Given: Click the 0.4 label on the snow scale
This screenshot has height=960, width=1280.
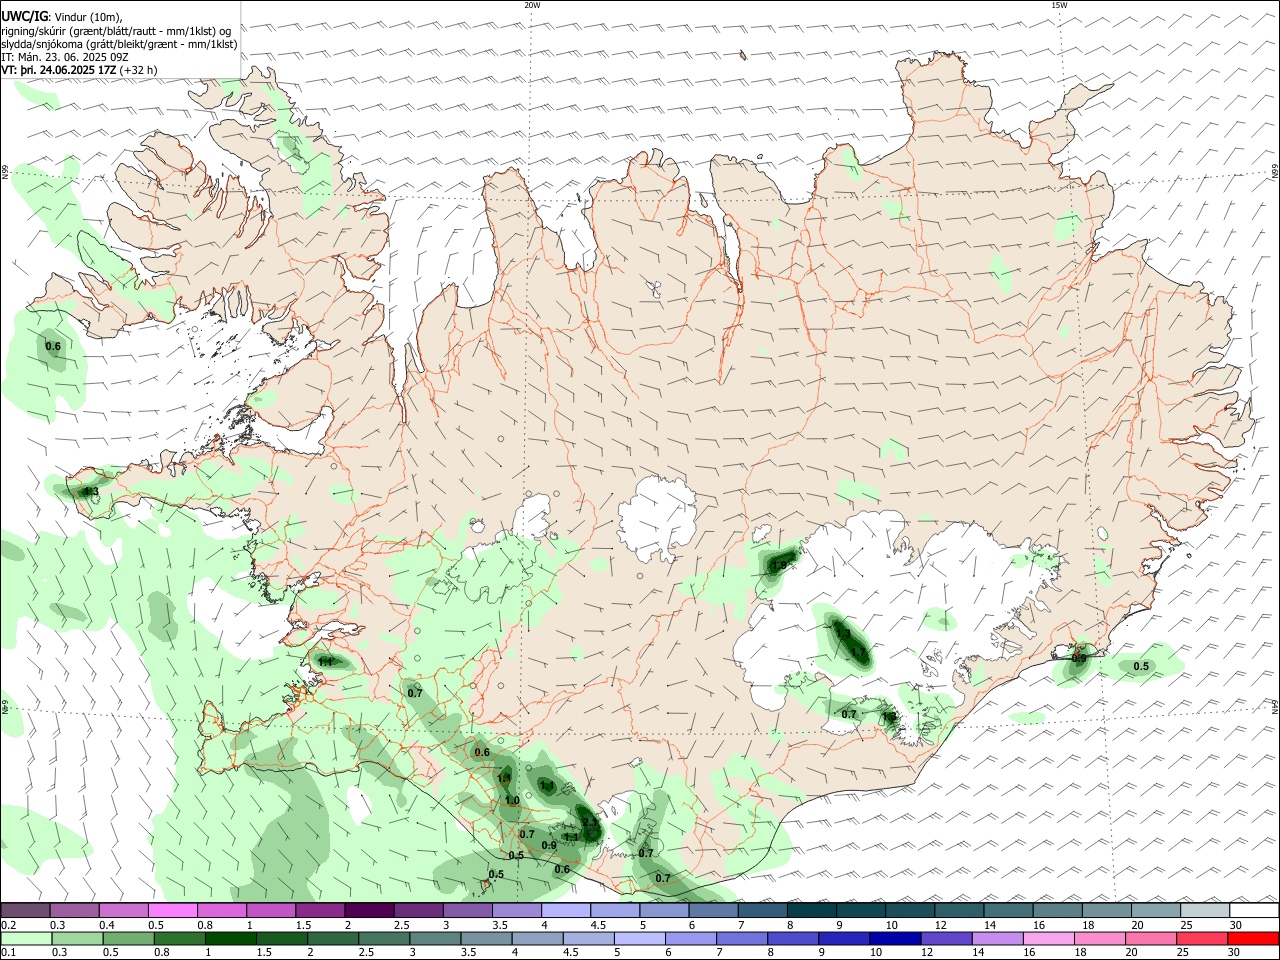Looking at the screenshot, I should click(107, 925).
